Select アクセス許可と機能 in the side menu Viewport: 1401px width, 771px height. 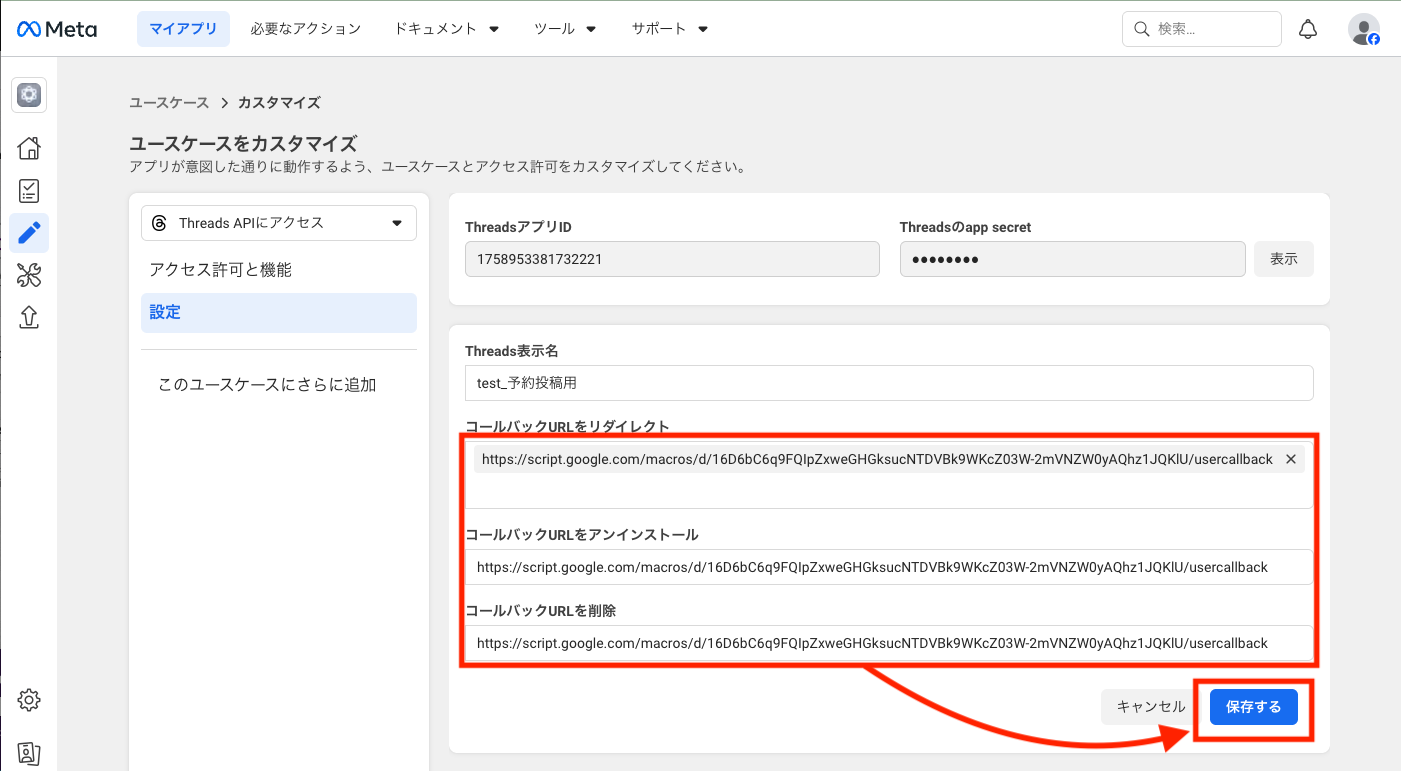[221, 270]
